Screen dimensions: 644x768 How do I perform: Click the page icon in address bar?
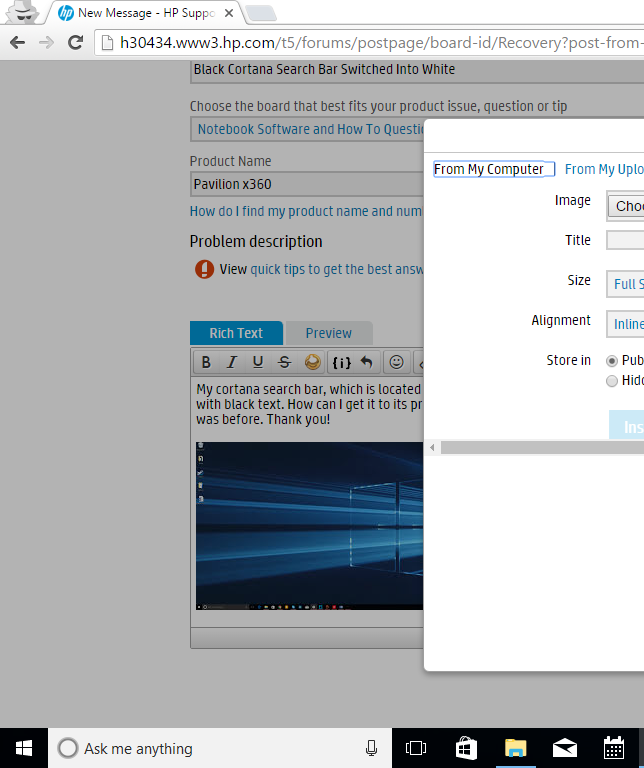pos(107,43)
